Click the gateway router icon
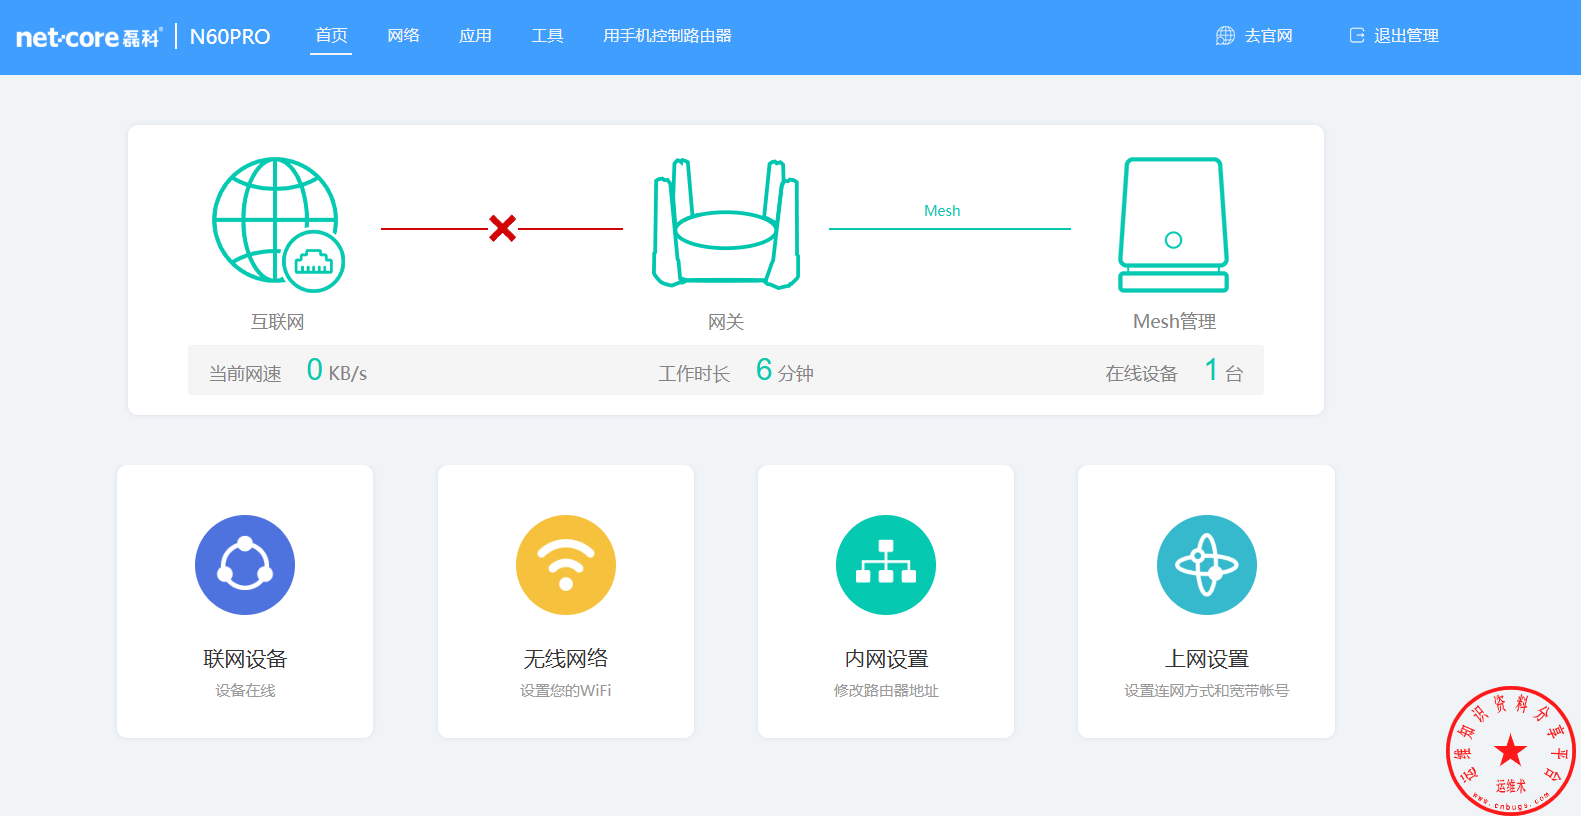The height and width of the screenshot is (816, 1581). [725, 224]
